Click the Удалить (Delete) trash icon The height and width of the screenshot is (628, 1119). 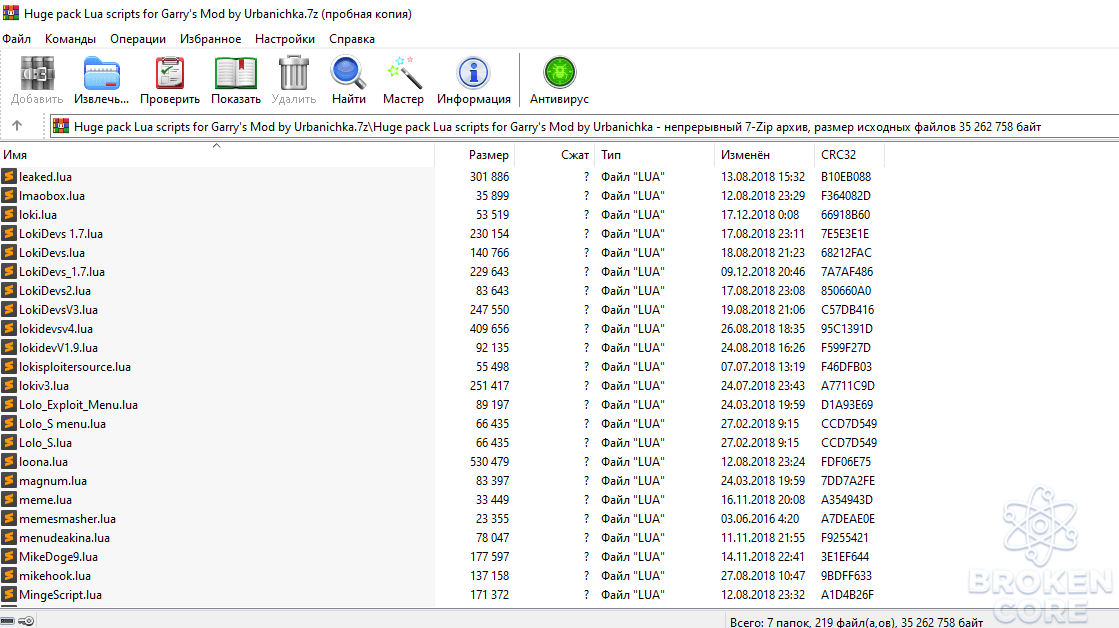coord(293,74)
